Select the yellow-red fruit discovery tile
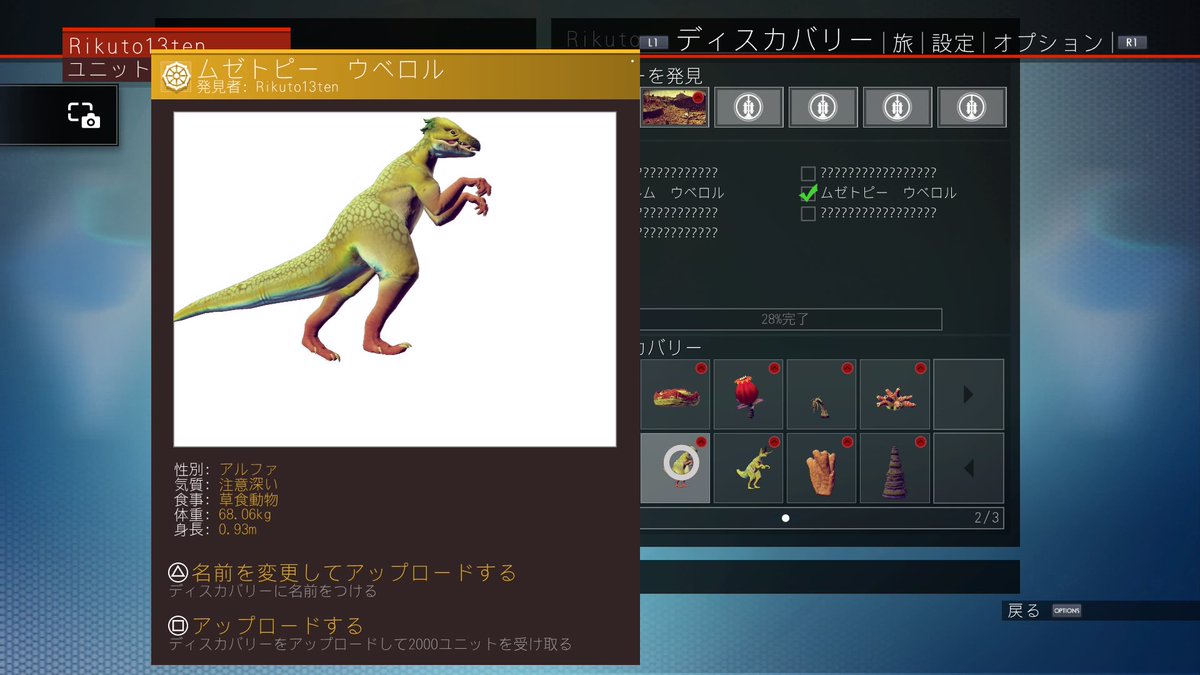The width and height of the screenshot is (1200, 675). (x=675, y=395)
